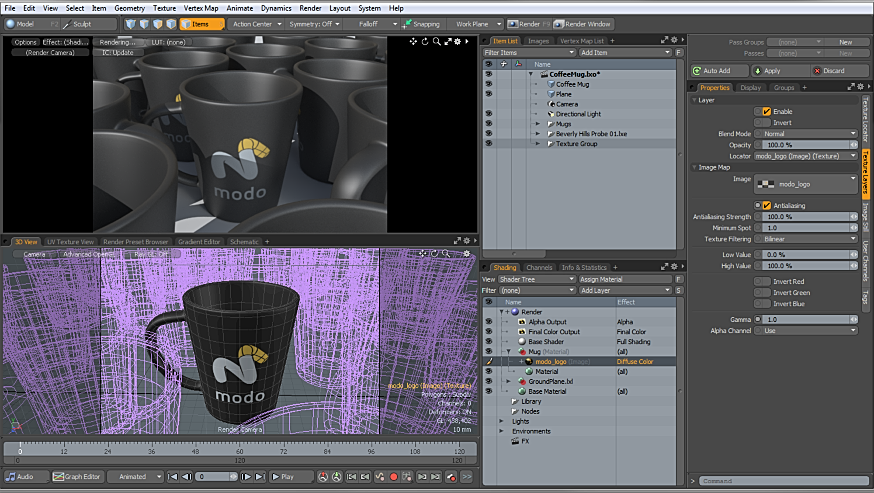The image size is (874, 493).
Task: Open the Vertex Map menu
Action: click(201, 8)
